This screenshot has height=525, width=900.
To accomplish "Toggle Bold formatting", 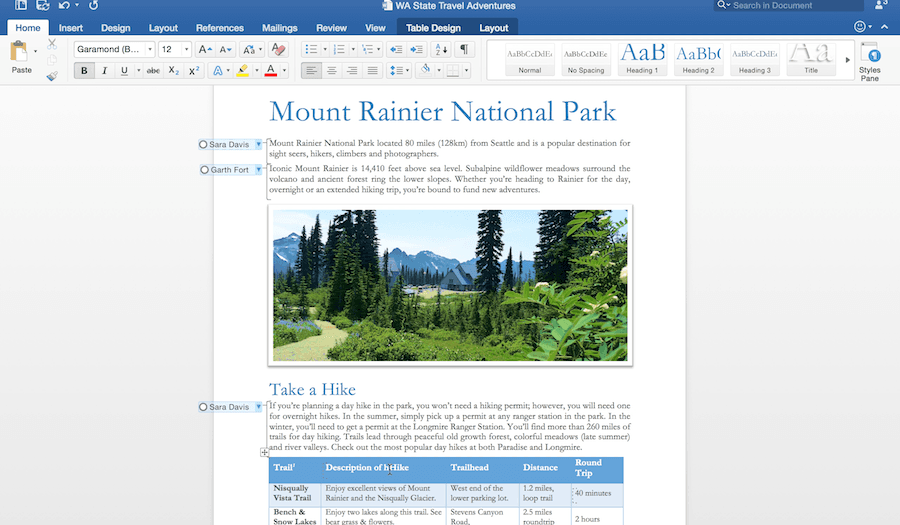I will 84,71.
